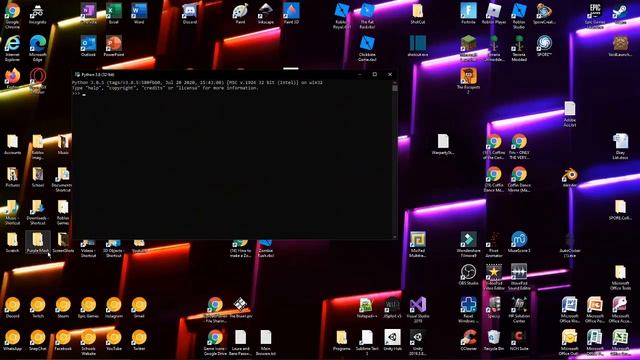Launch the SPORE shortcut
The width and height of the screenshot is (640, 360).
pyautogui.click(x=544, y=46)
